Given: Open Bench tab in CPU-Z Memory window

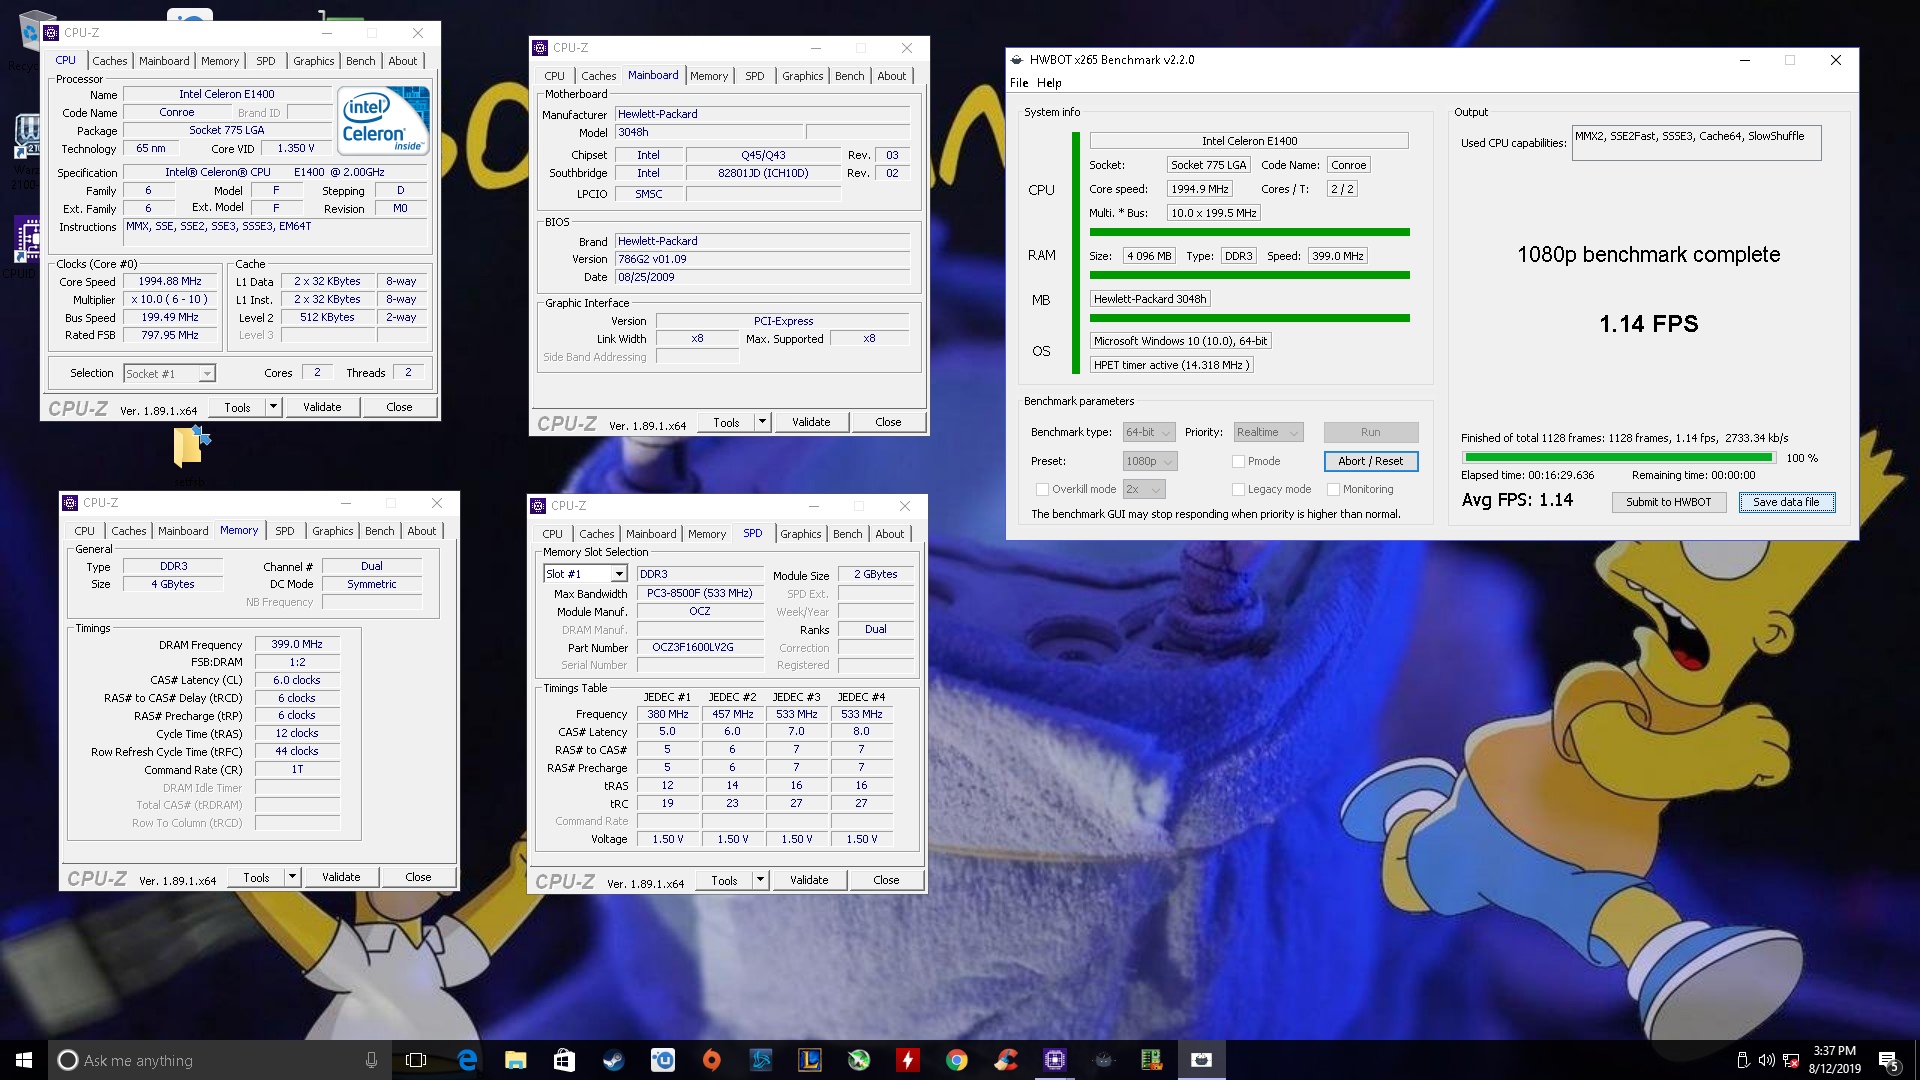Looking at the screenshot, I should pos(380,531).
